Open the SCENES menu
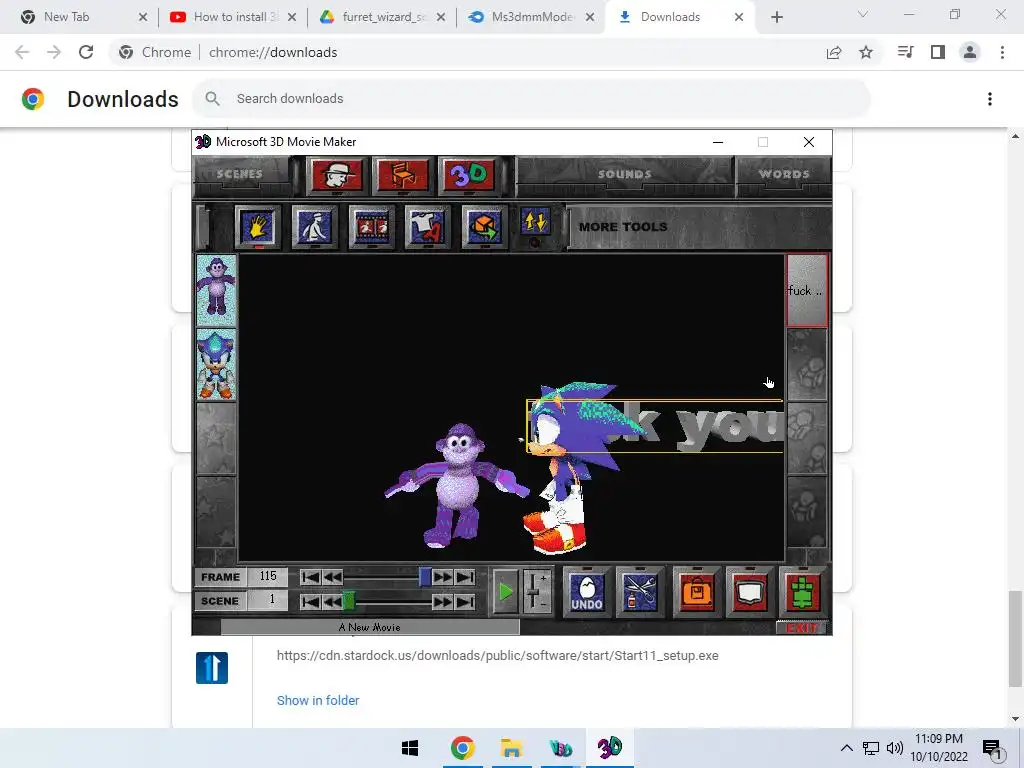The height and width of the screenshot is (768, 1024). pyautogui.click(x=240, y=174)
